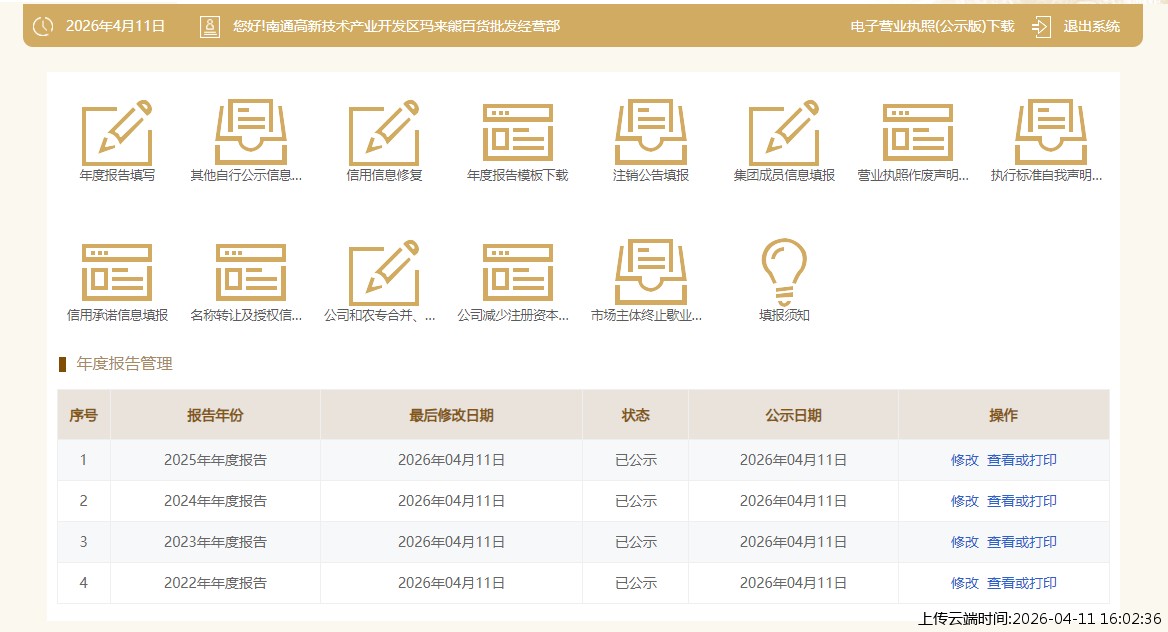This screenshot has height=632, width=1168.
Task: Open 市场主体终止歇业 tray icon
Action: (651, 273)
